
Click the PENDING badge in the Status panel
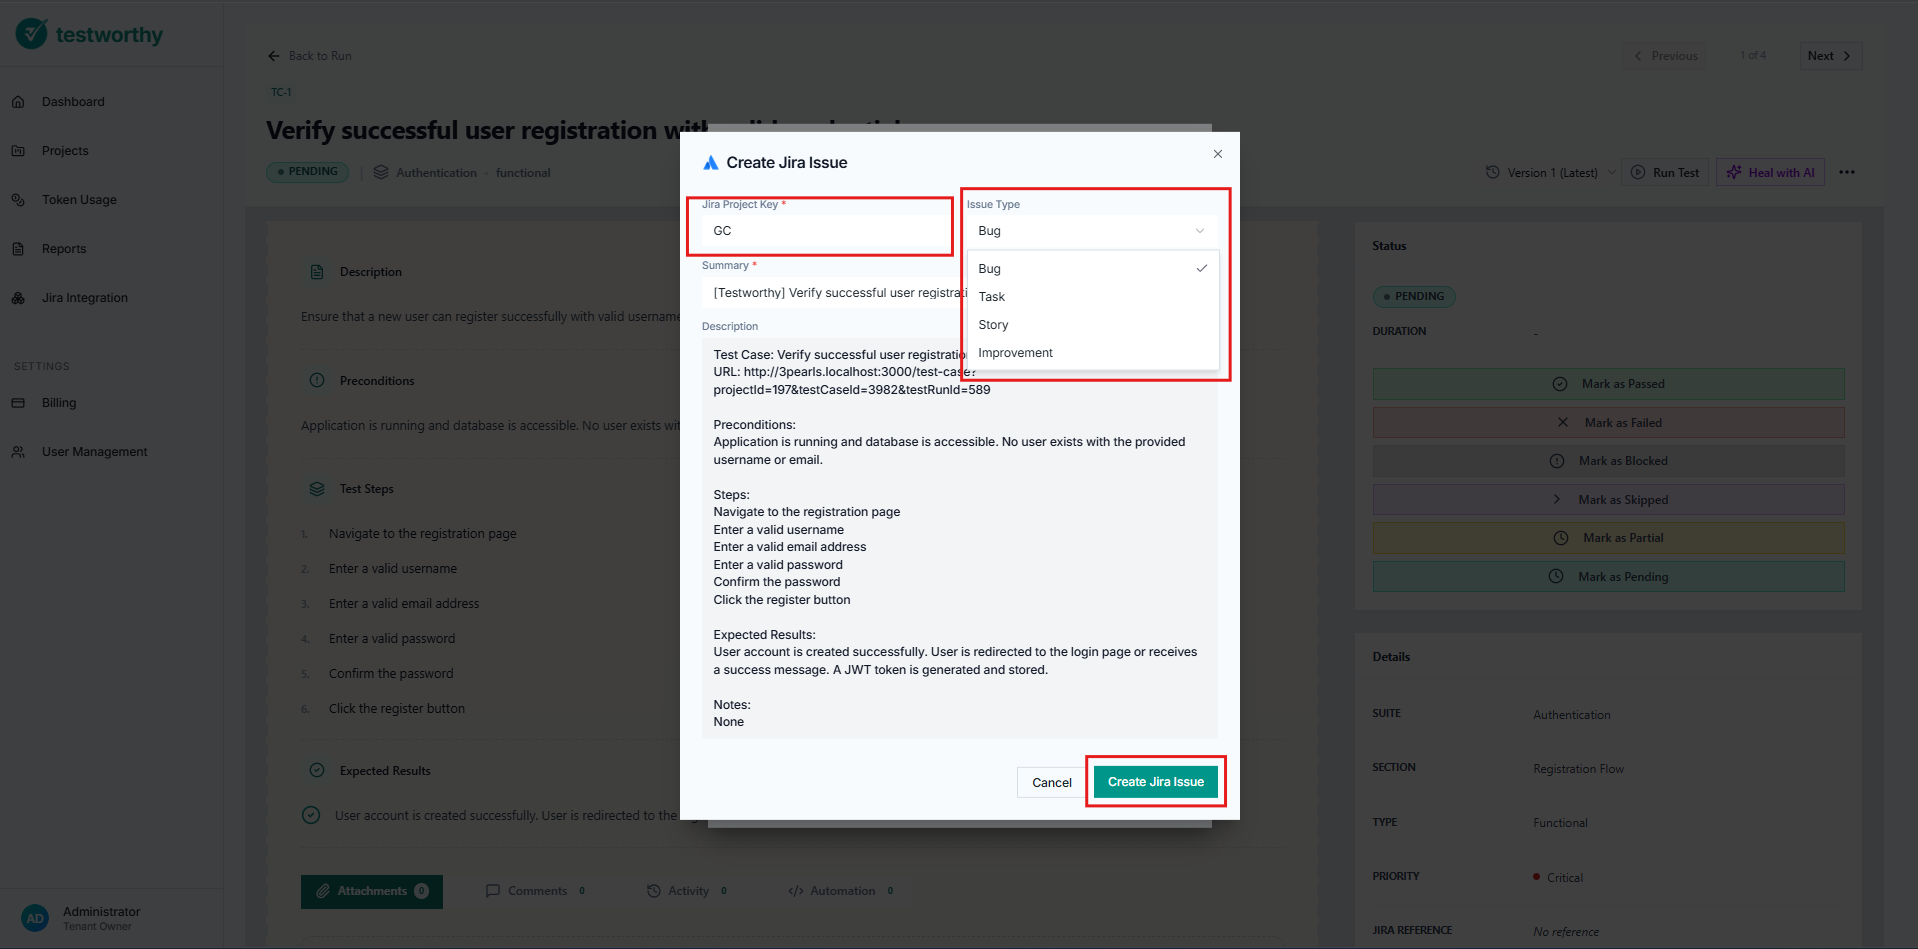tap(1414, 297)
